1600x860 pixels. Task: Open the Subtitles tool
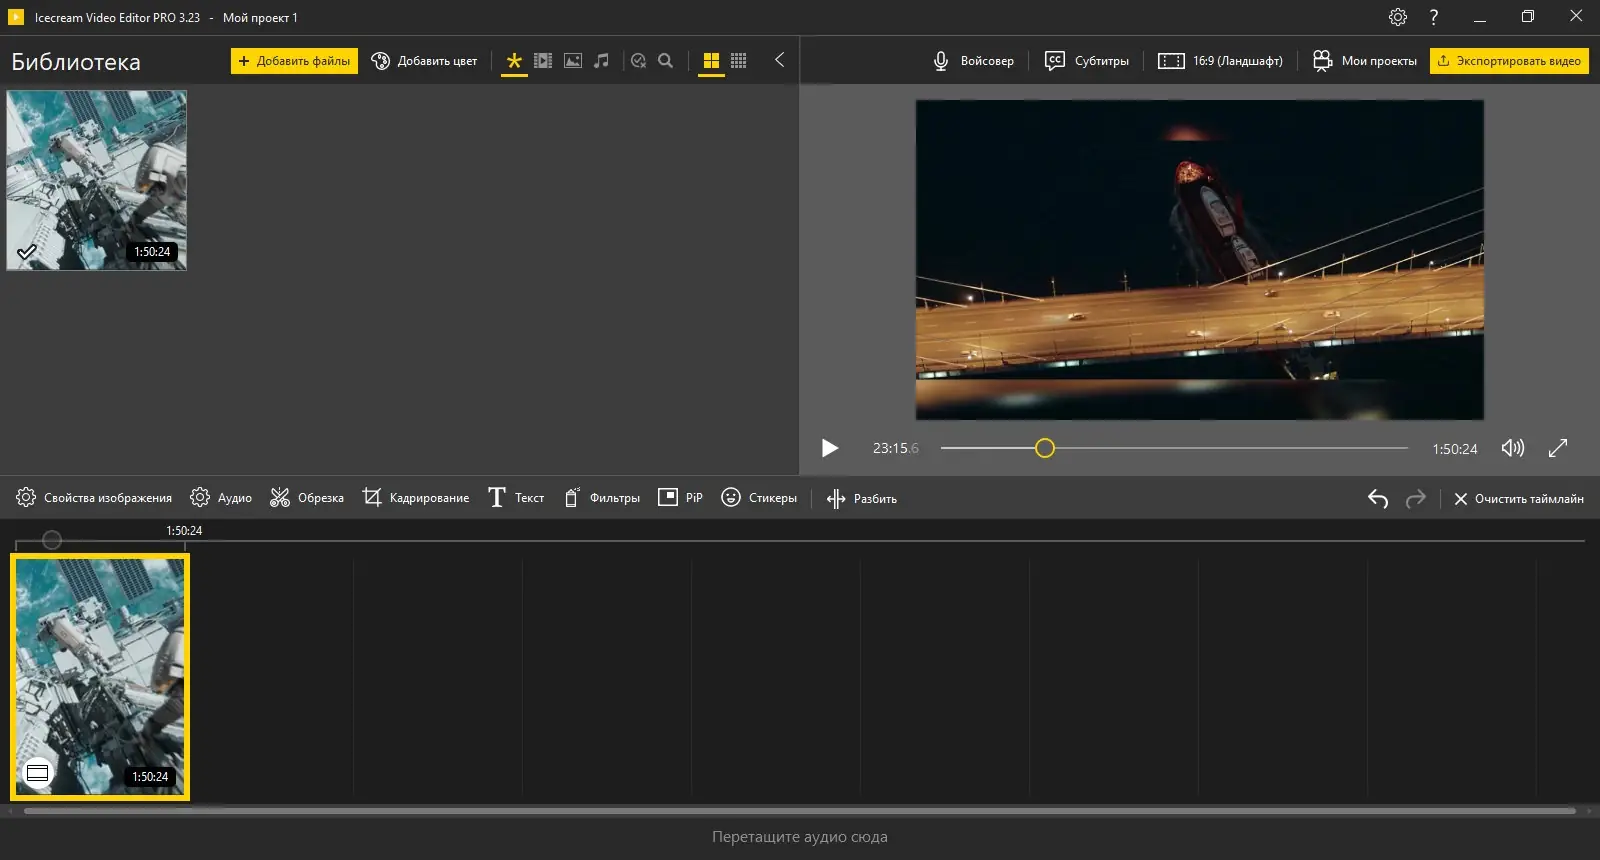1086,61
